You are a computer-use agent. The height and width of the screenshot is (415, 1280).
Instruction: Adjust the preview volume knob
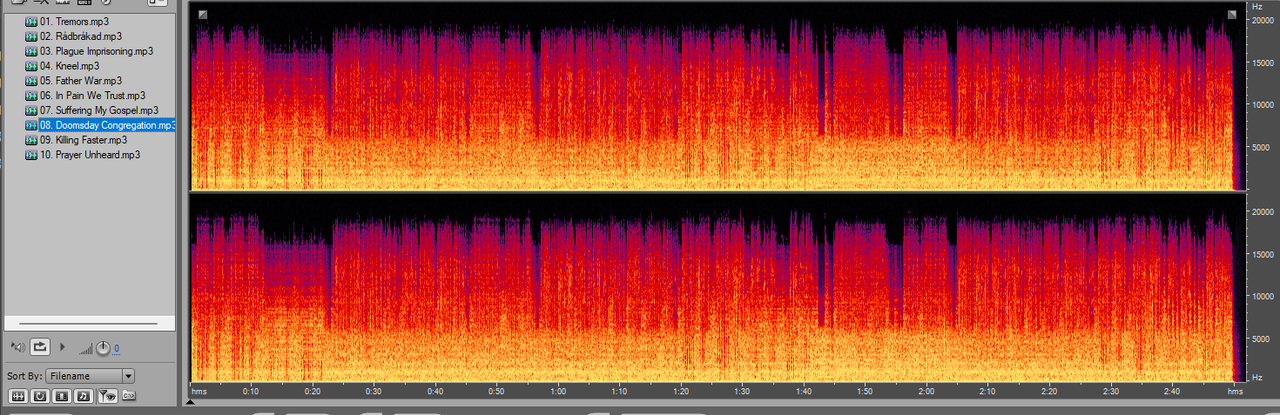103,348
